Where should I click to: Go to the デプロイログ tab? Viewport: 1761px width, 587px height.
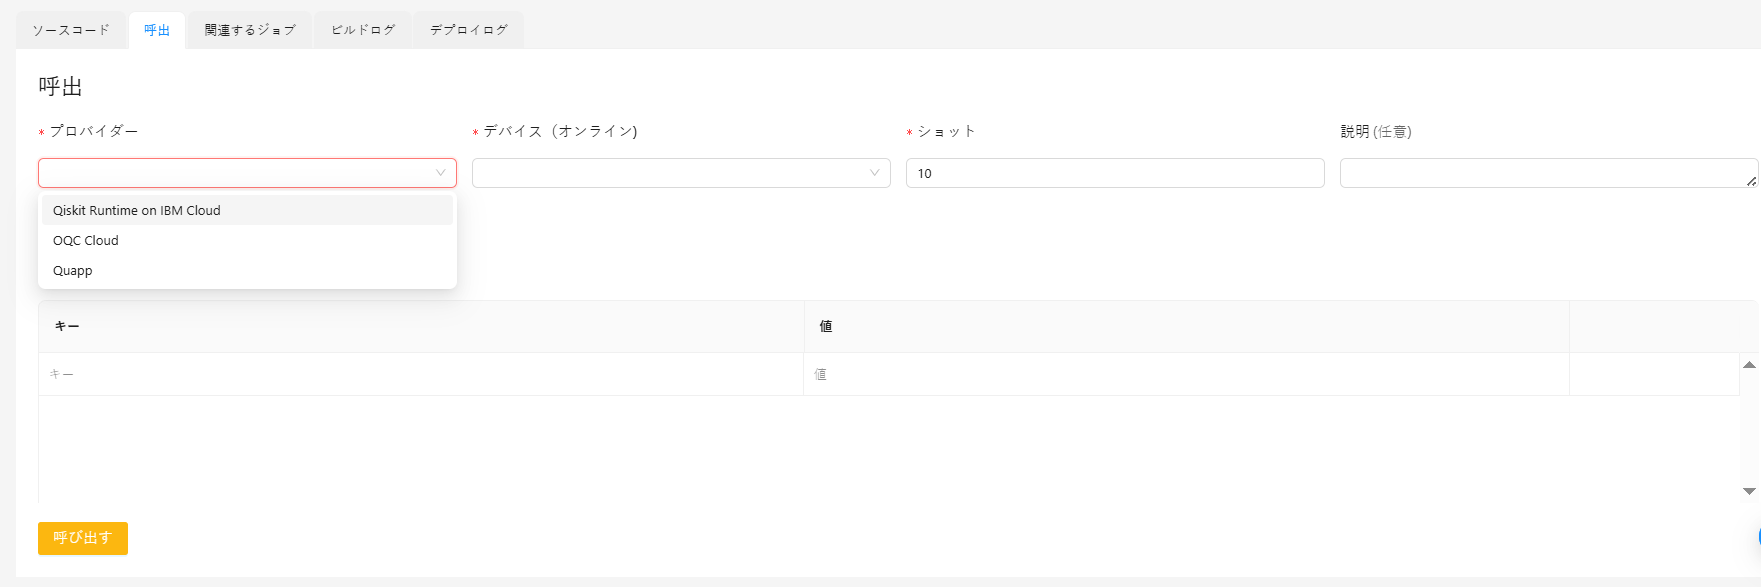pos(468,30)
